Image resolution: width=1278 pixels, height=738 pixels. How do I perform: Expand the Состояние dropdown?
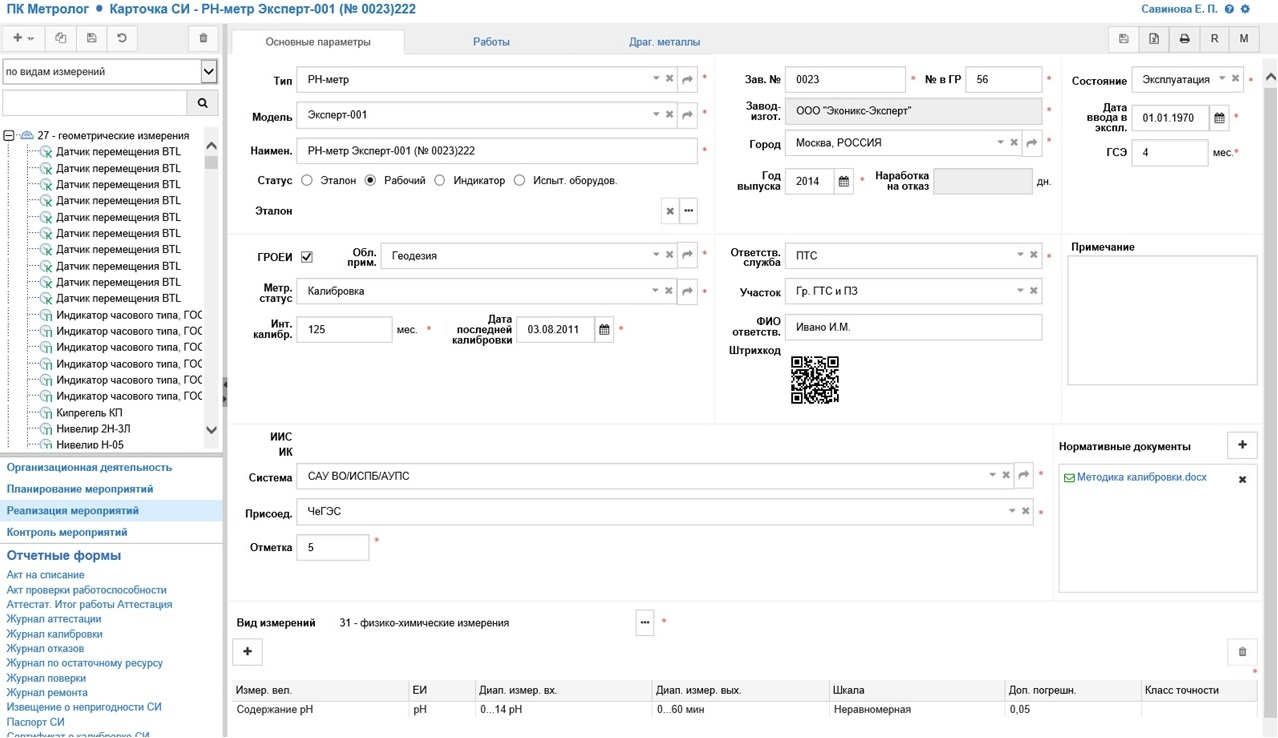point(1221,79)
